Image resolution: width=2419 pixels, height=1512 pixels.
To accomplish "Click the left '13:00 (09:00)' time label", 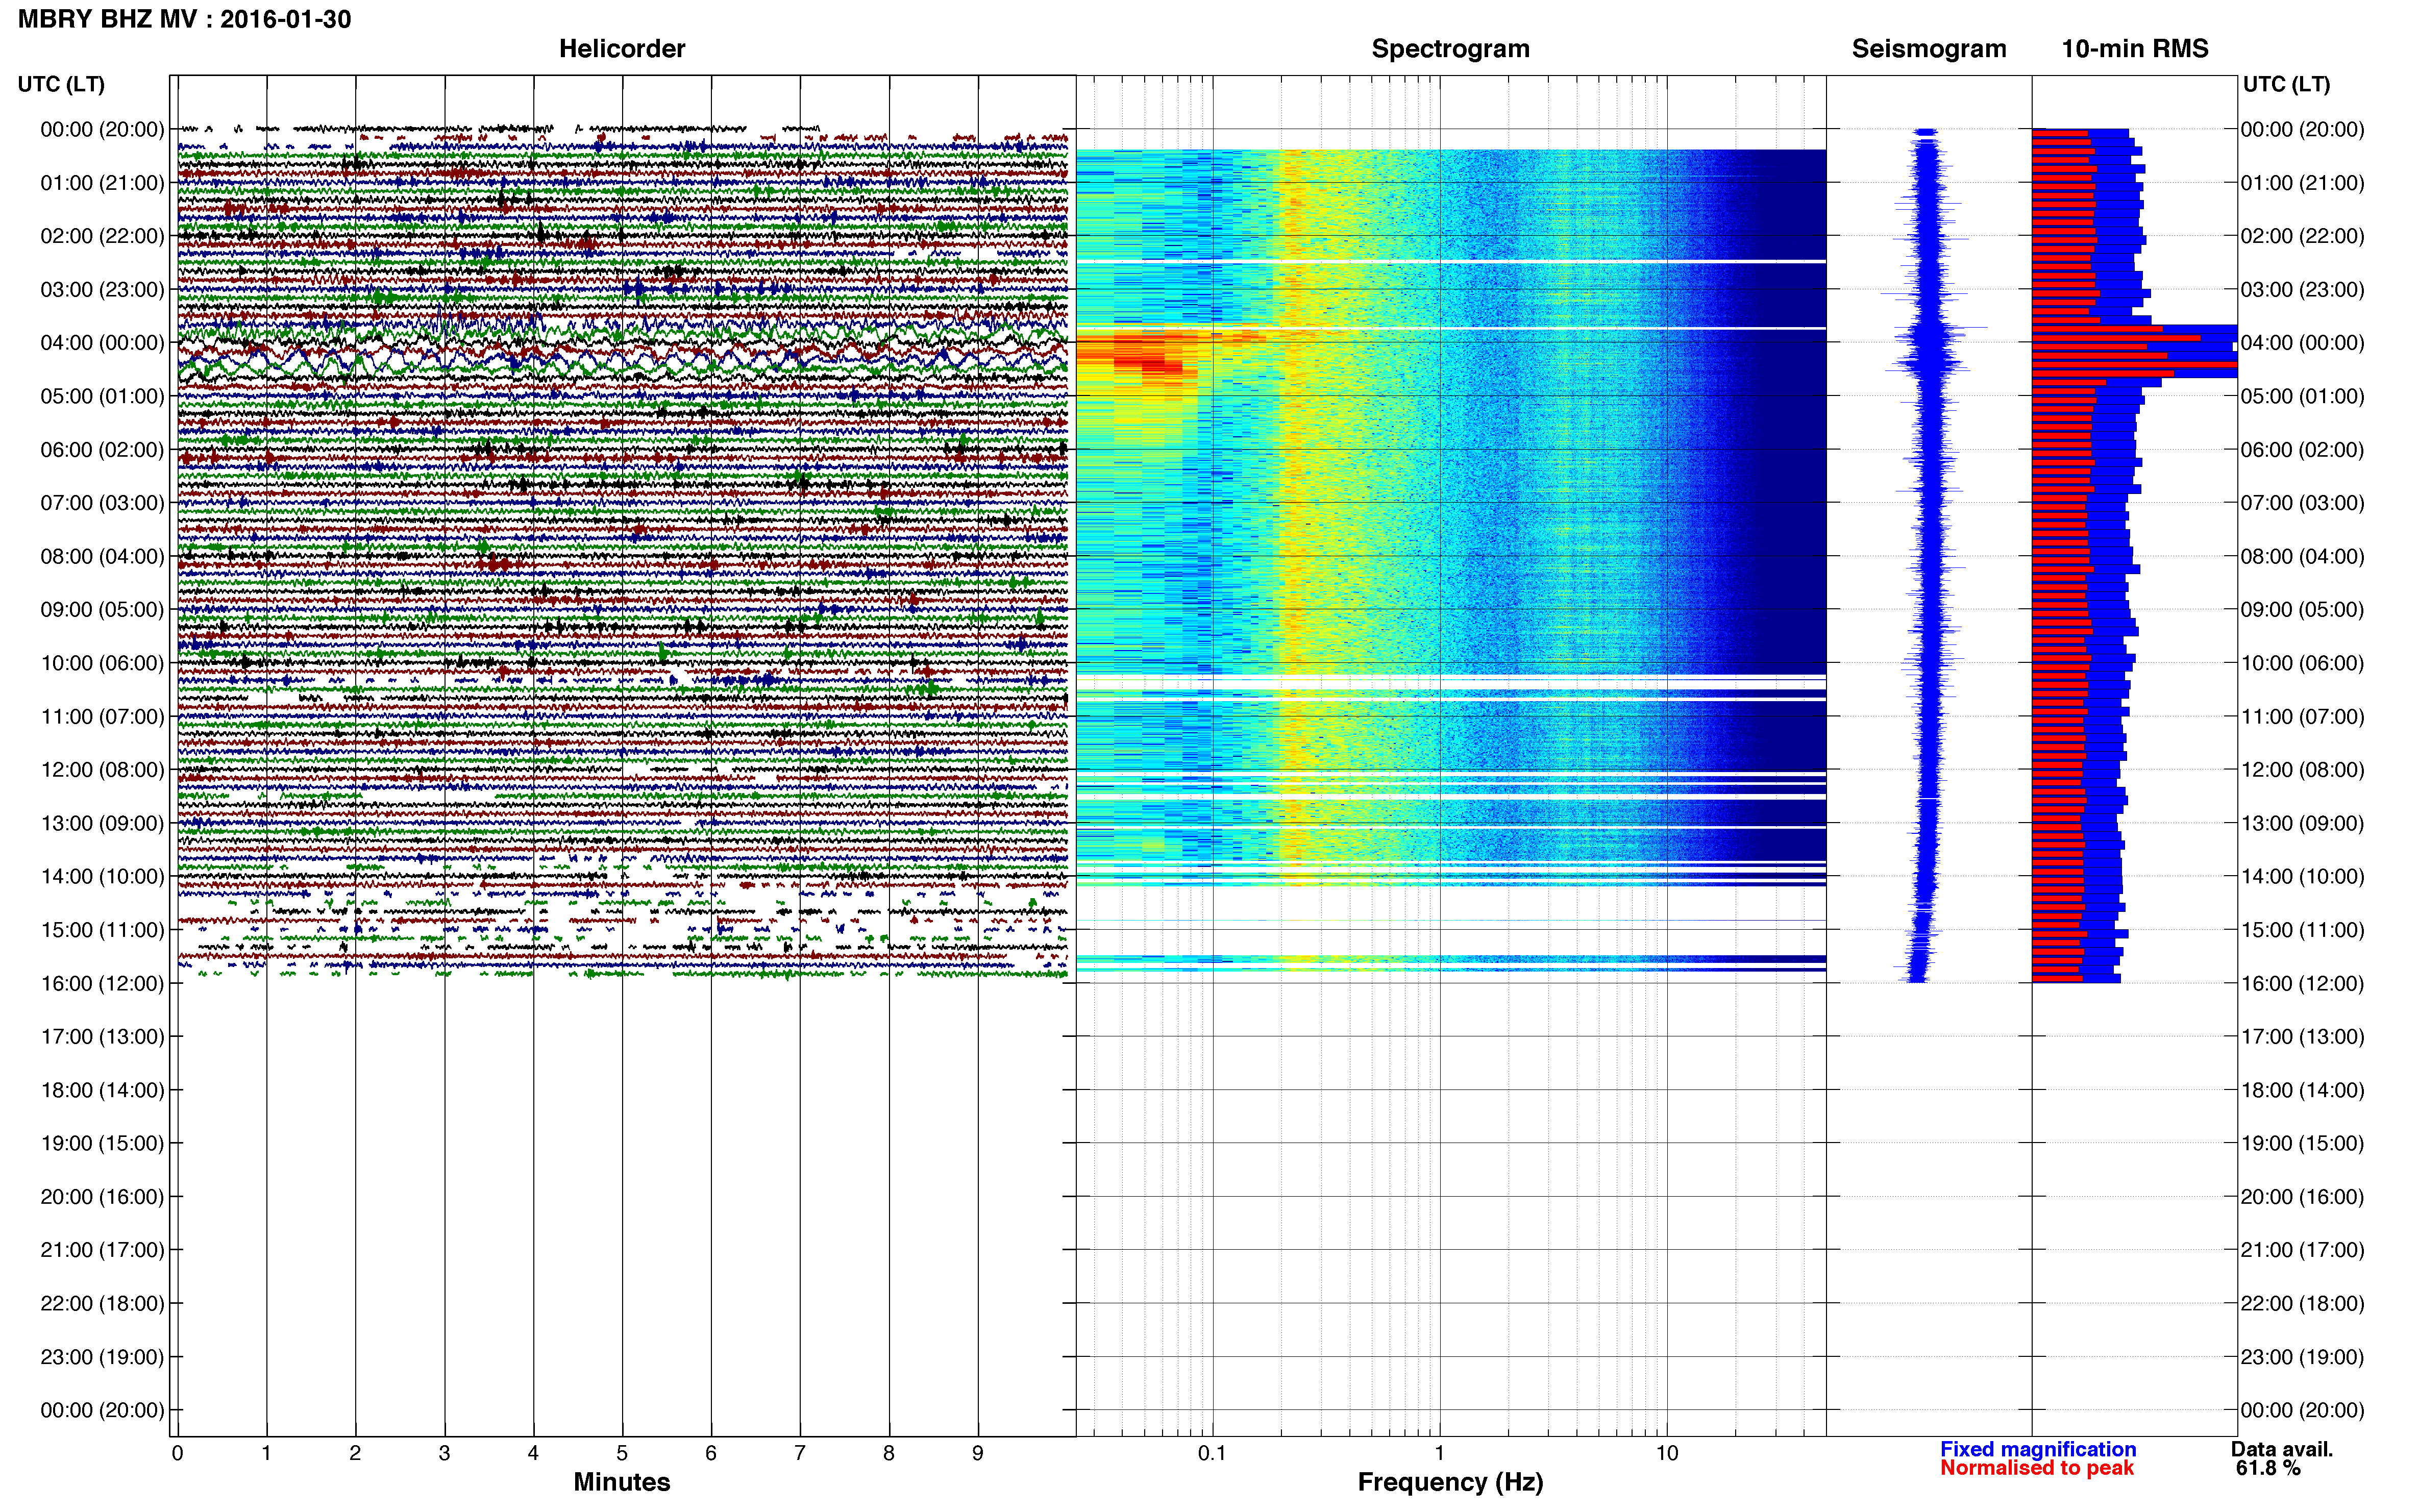I will (102, 823).
